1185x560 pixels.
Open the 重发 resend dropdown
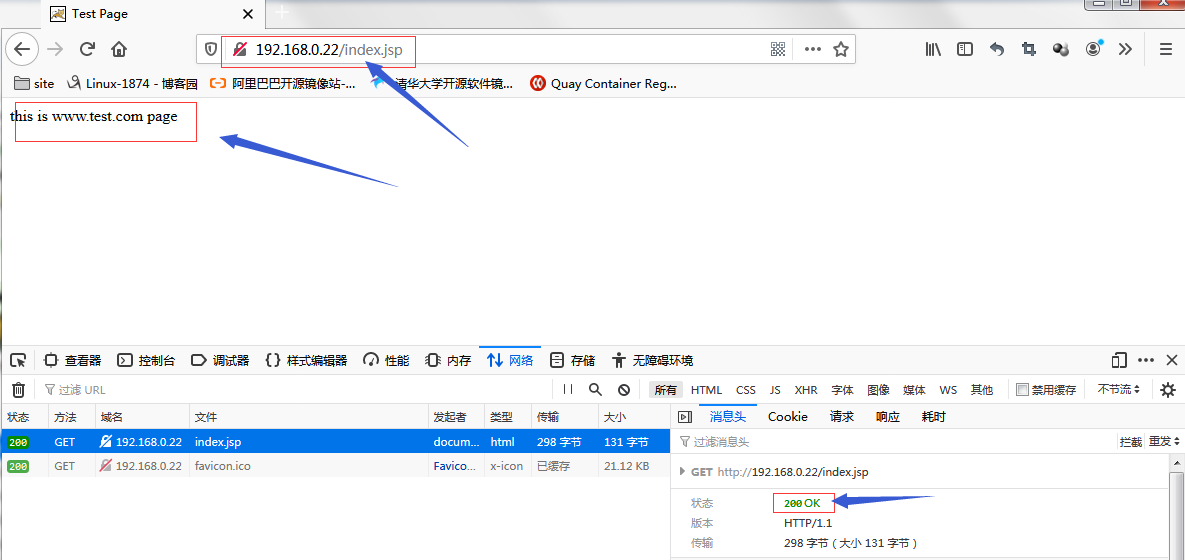coord(1164,442)
